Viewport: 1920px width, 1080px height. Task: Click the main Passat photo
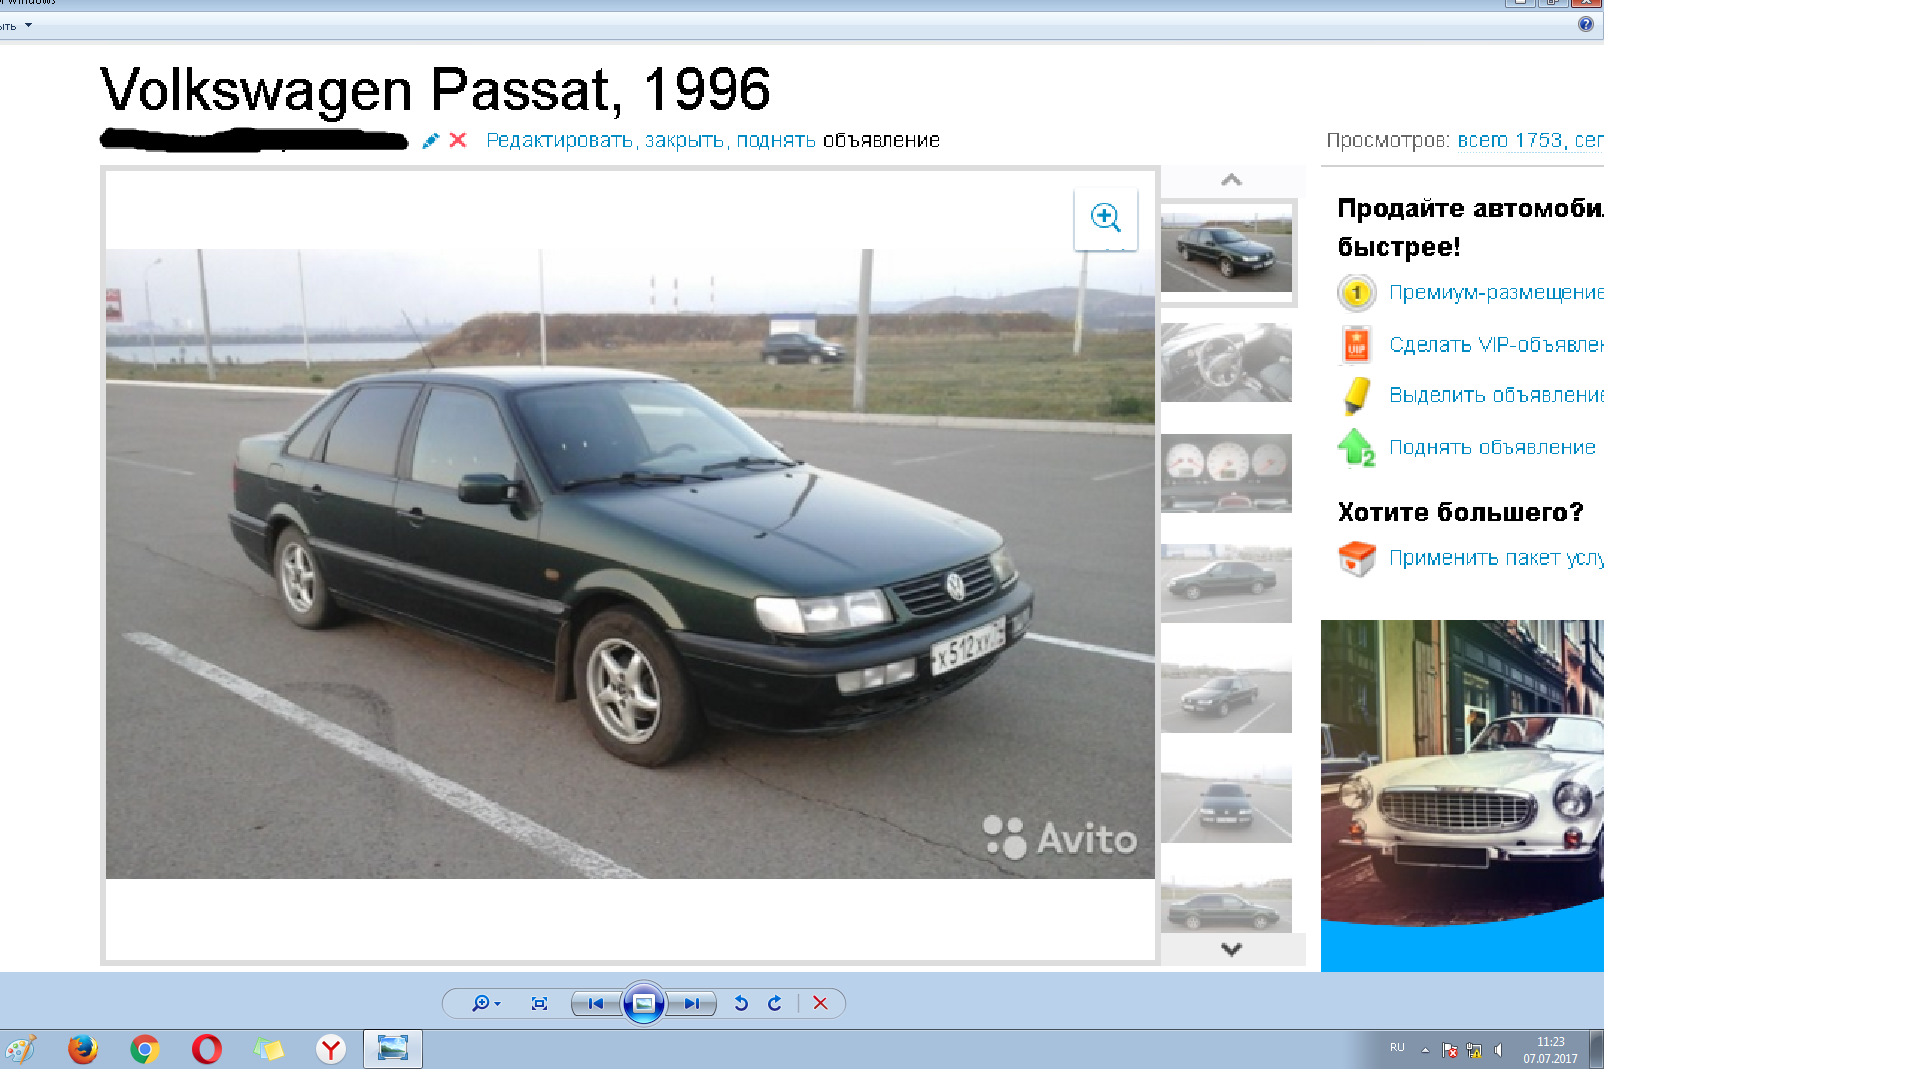coord(630,564)
